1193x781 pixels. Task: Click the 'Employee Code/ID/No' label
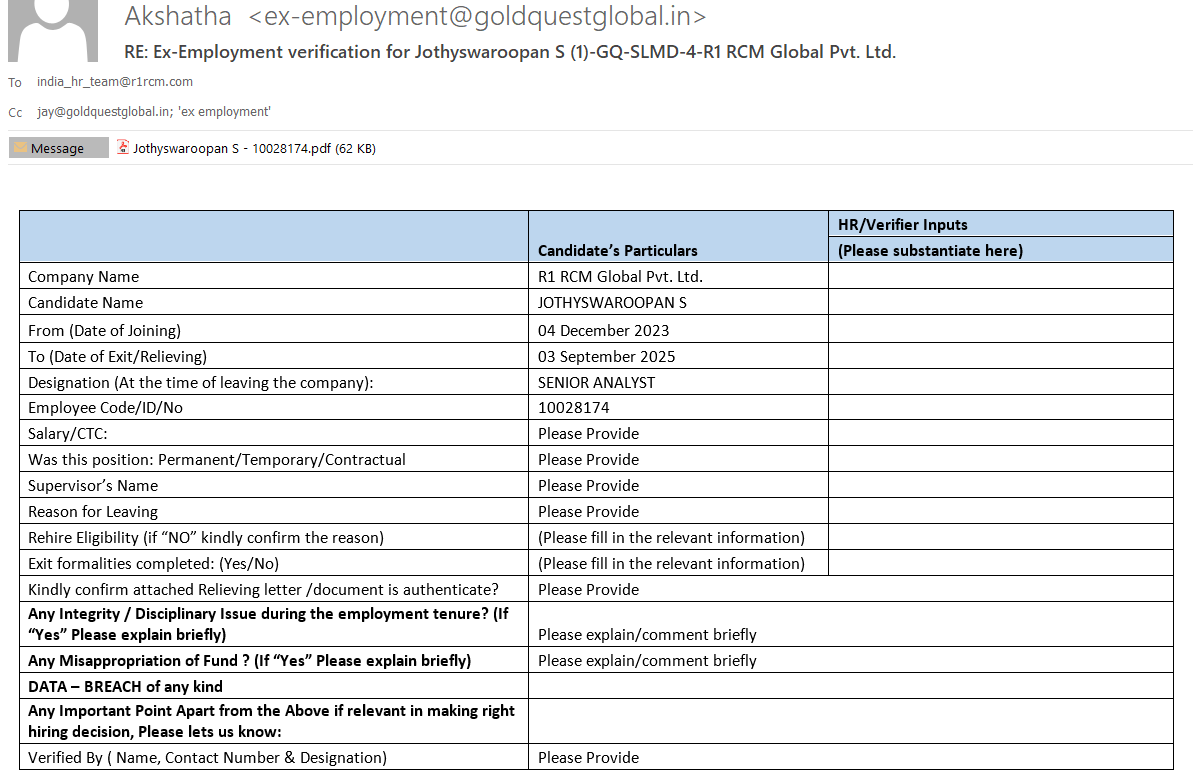(105, 407)
